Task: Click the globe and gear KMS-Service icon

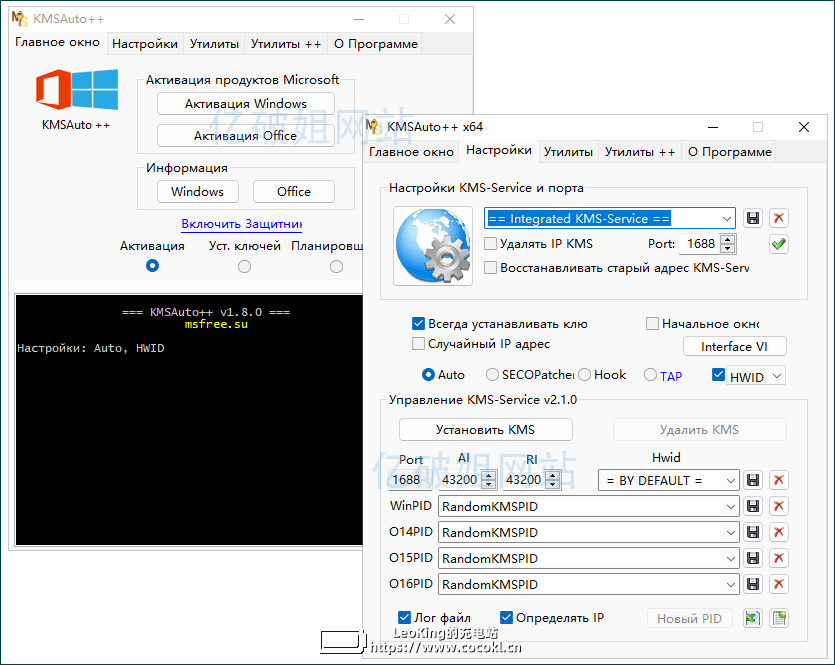Action: tap(432, 246)
